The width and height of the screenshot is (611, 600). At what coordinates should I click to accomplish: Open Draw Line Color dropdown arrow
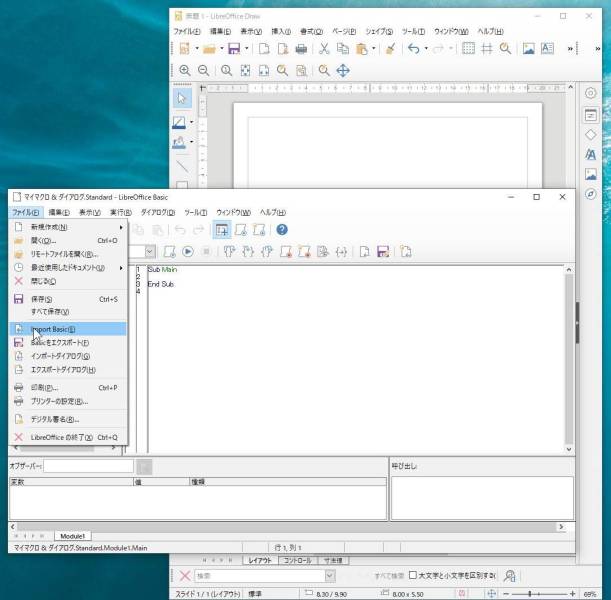pyautogui.click(x=191, y=122)
